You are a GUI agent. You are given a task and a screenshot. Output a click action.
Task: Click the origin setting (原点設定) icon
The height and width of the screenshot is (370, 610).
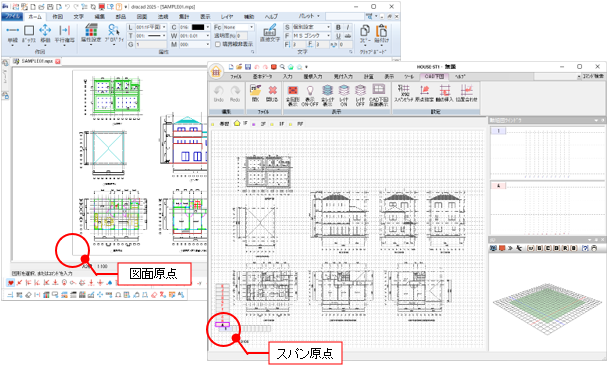[x=424, y=94]
